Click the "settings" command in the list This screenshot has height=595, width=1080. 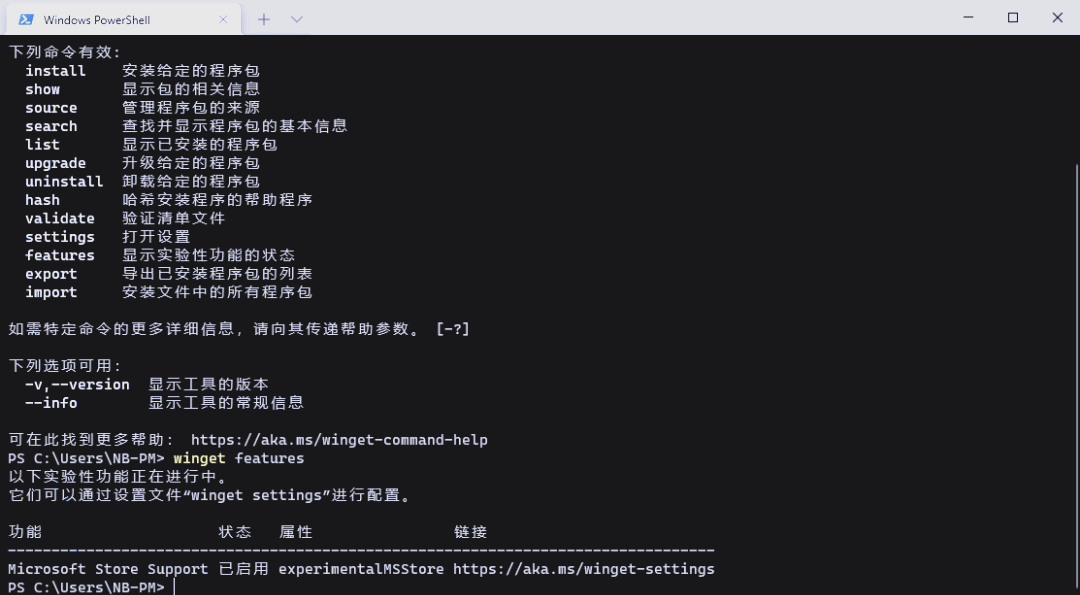tap(60, 237)
